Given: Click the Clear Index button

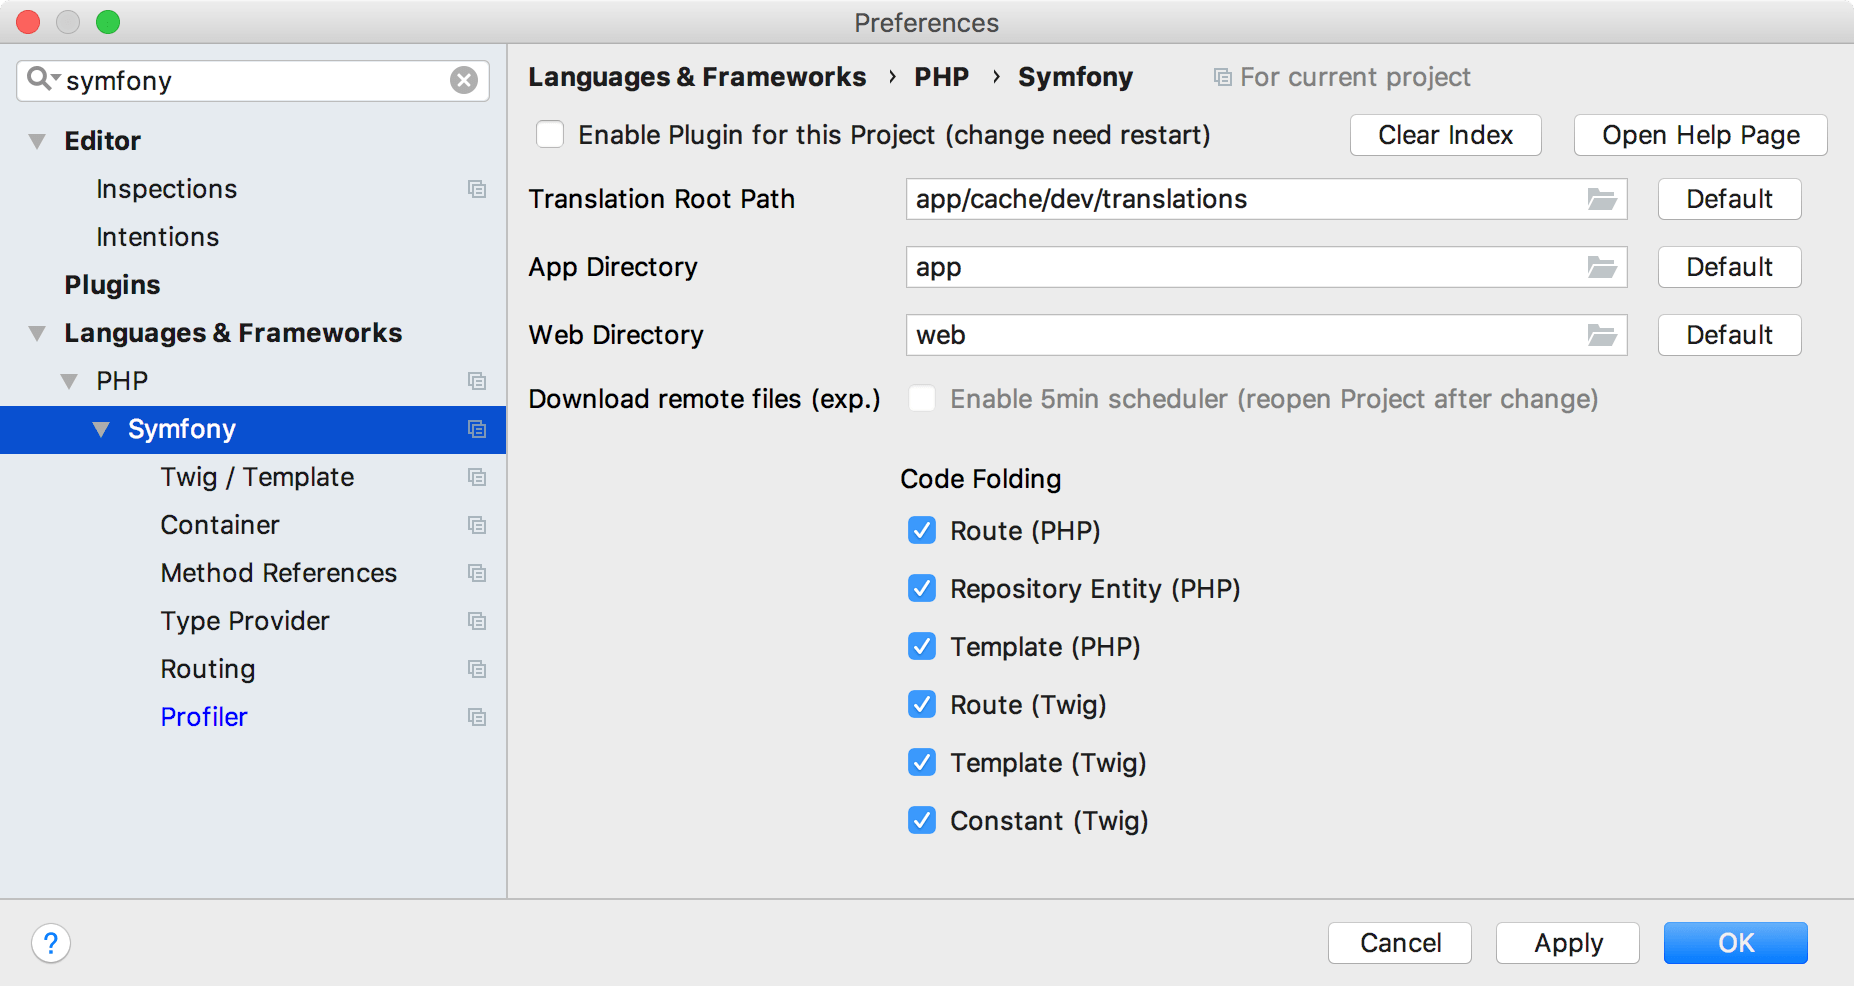Looking at the screenshot, I should coord(1445,135).
